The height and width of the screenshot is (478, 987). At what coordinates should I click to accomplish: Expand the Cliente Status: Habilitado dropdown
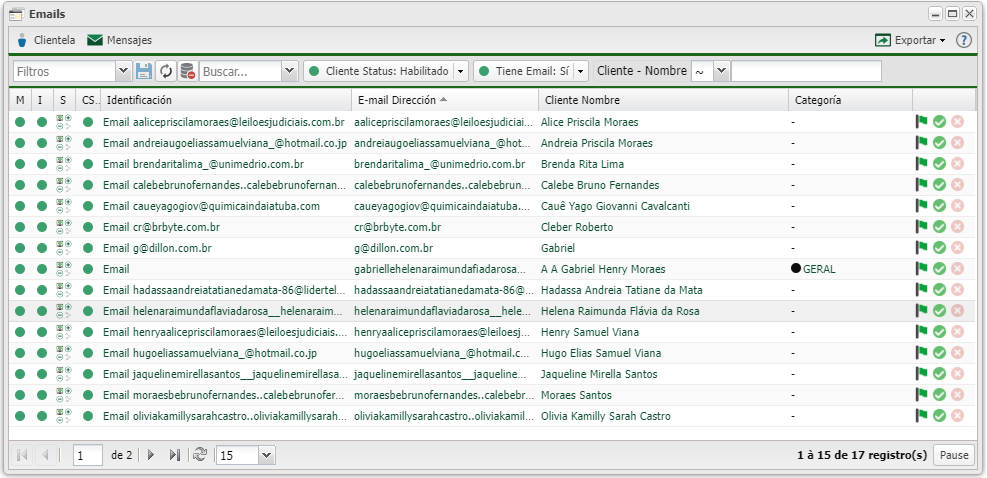[460, 71]
